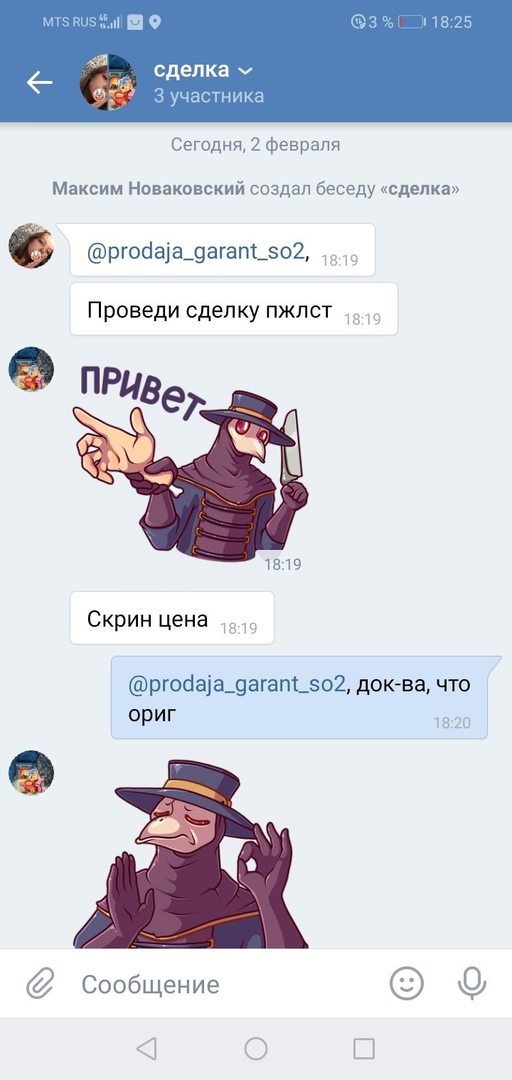
Task: Tap the first sender's avatar photo
Action: [31, 245]
